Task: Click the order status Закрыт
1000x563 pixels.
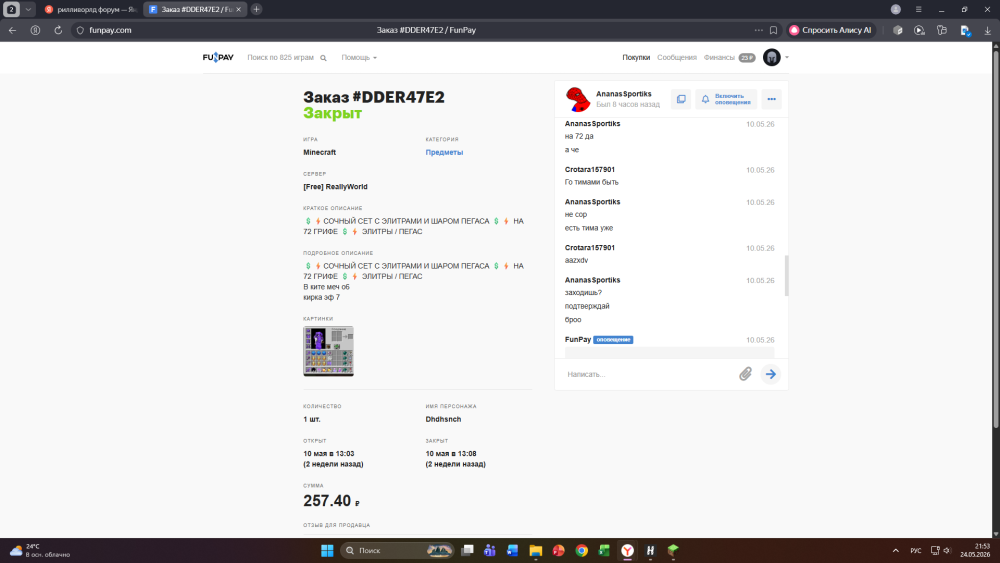Action: (333, 113)
